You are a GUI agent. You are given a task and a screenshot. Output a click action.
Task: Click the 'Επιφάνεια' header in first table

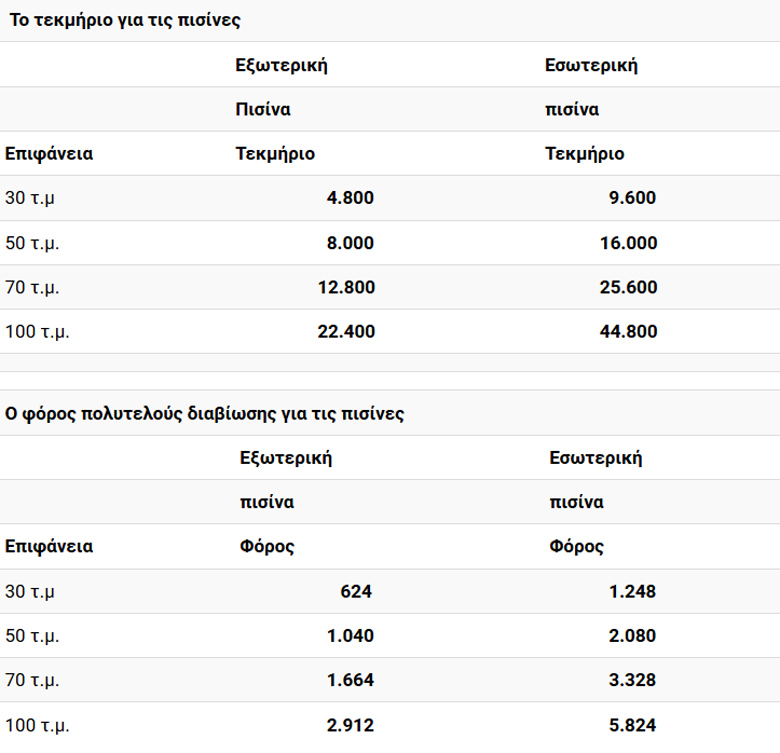coord(49,154)
